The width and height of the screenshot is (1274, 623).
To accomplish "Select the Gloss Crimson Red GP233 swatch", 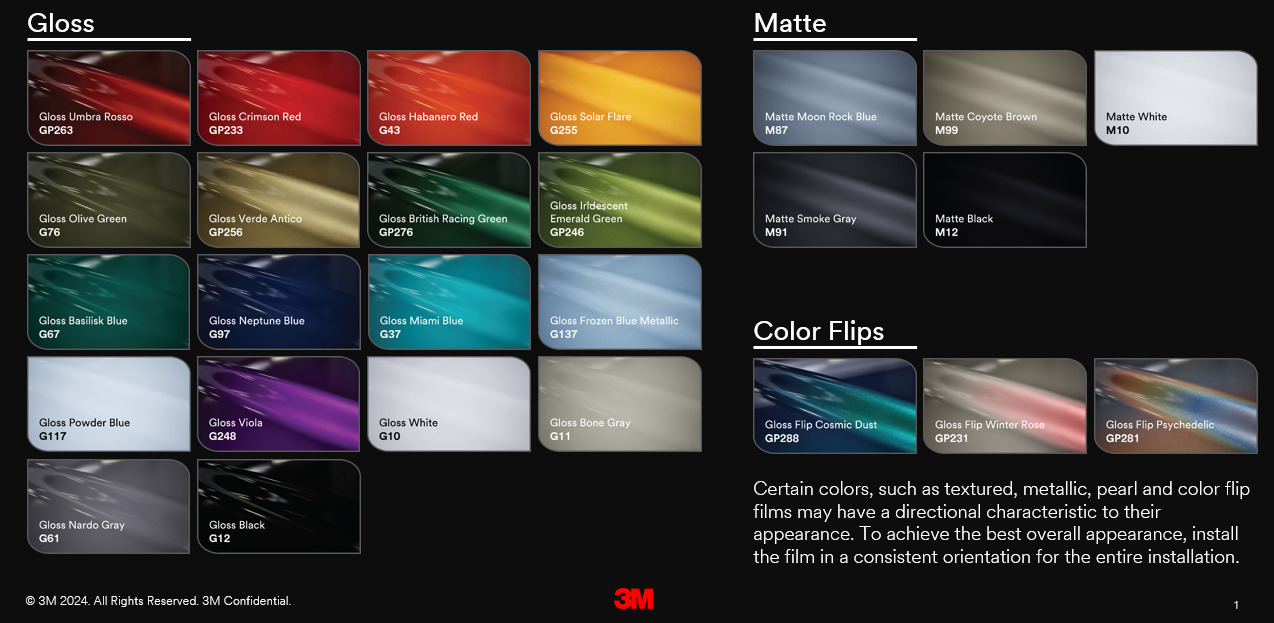I will tap(279, 98).
